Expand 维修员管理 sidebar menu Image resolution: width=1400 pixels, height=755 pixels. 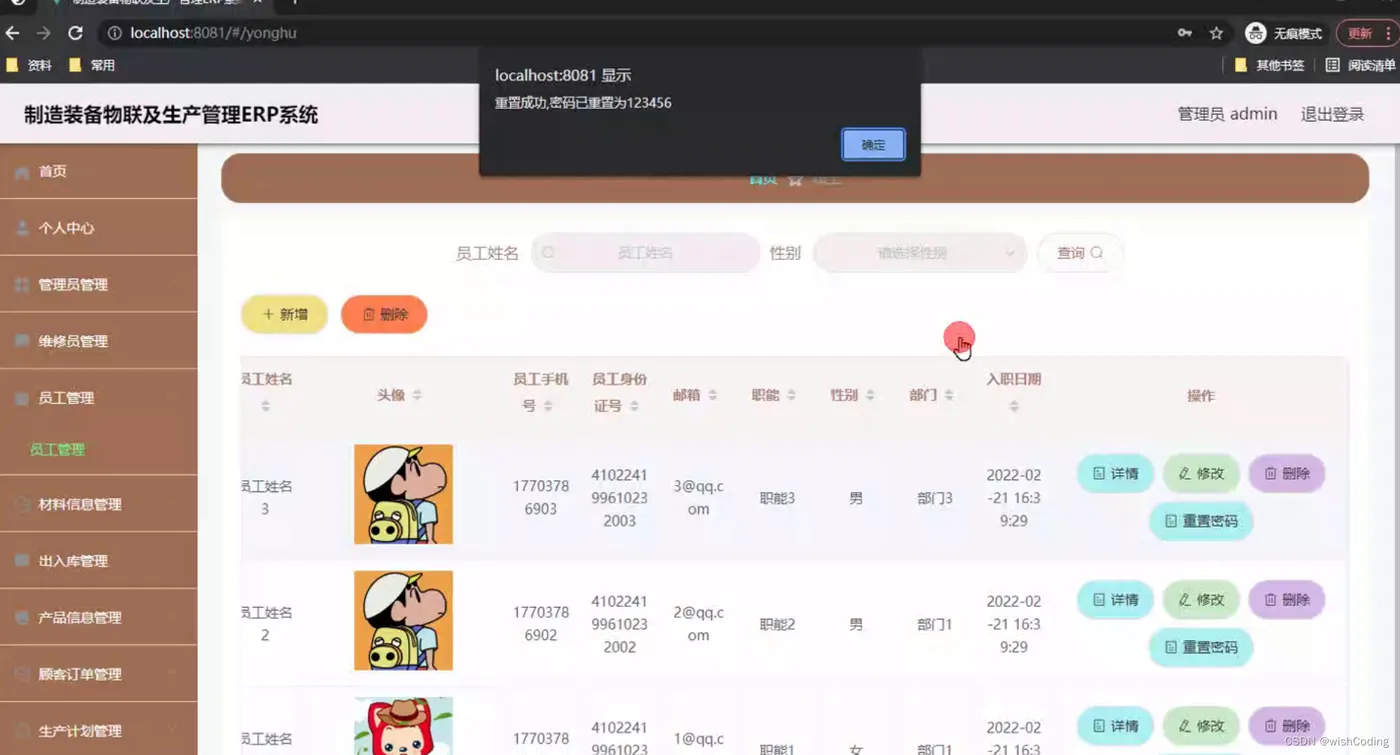(98, 341)
